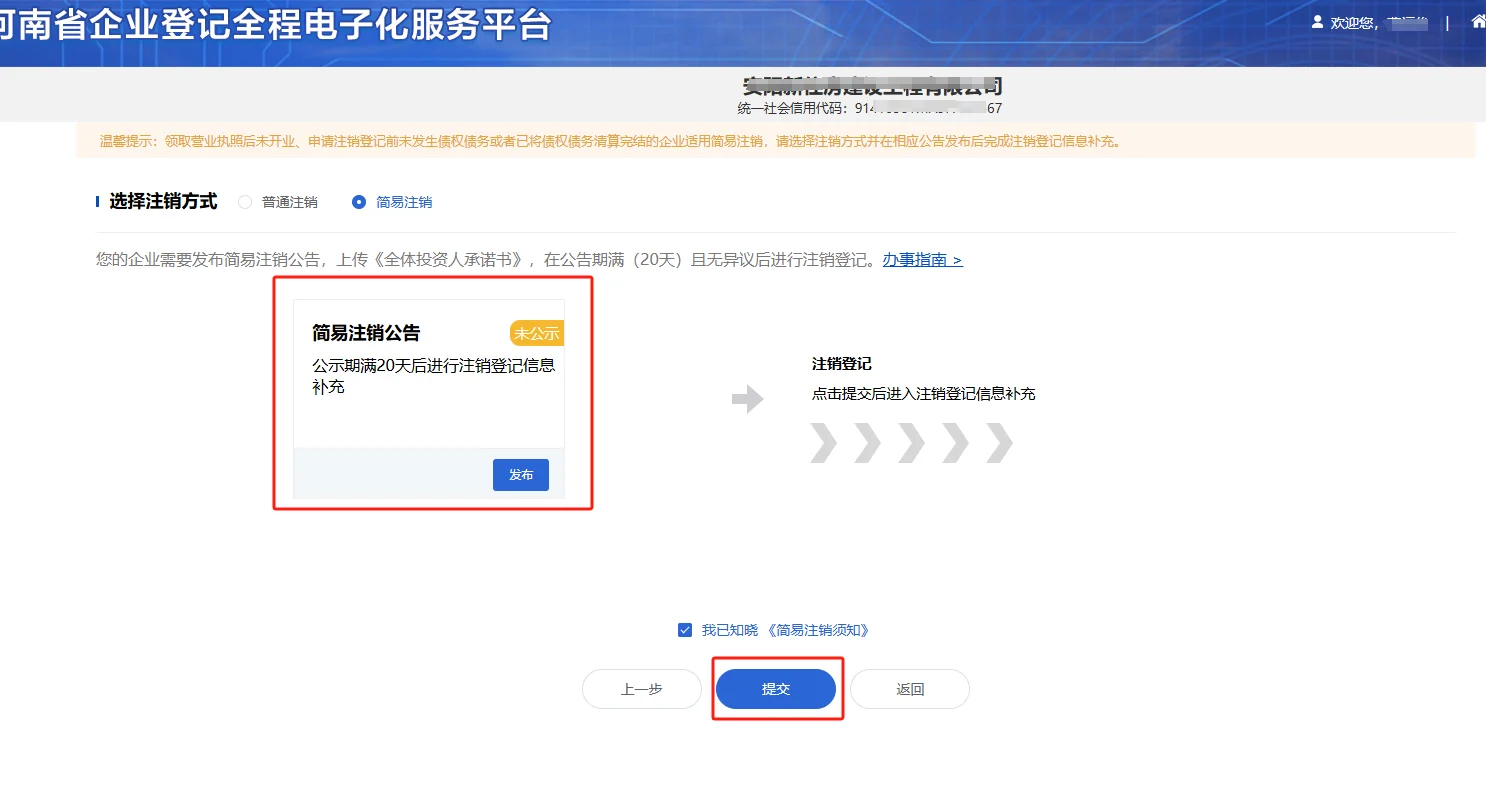Image resolution: width=1486 pixels, height=791 pixels.
Task: Click the 发布 publish button
Action: (x=520, y=475)
